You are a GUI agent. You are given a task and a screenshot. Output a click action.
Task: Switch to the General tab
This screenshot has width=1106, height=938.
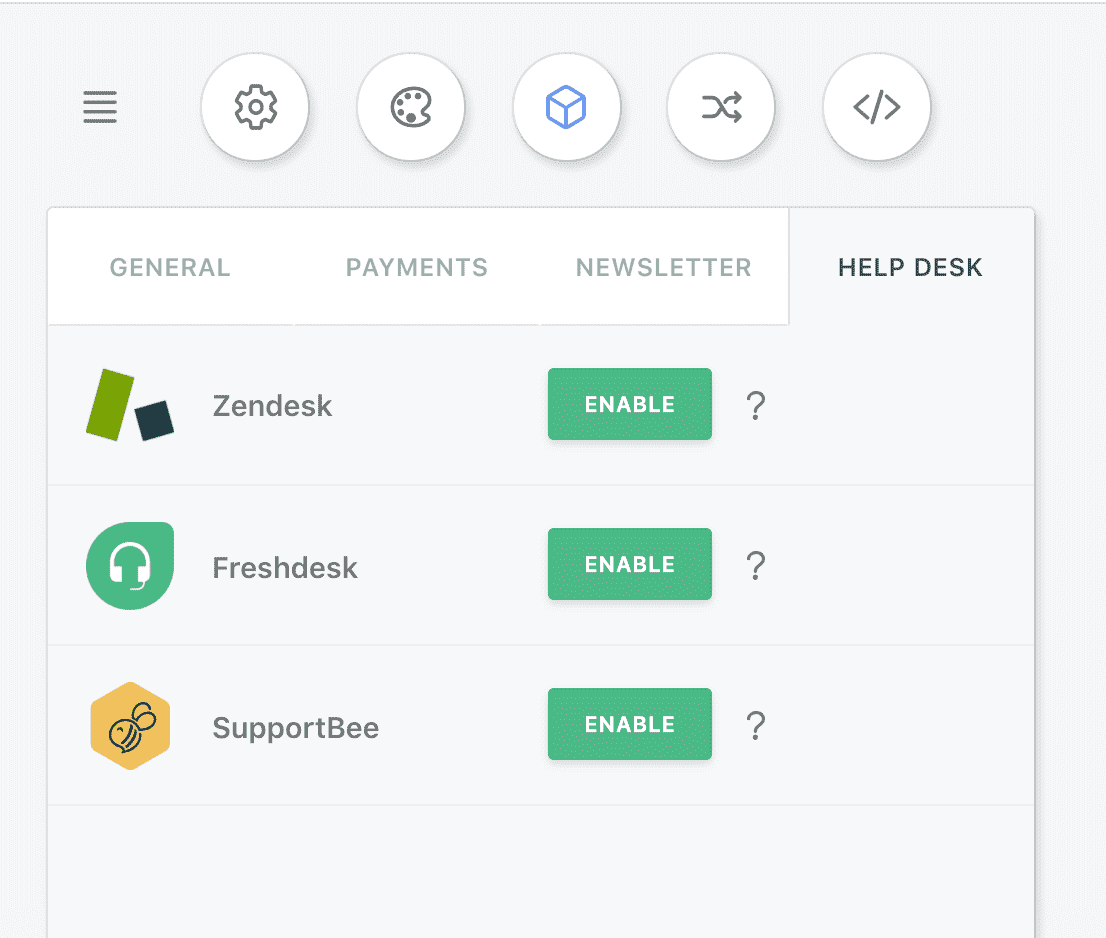pyautogui.click(x=170, y=267)
